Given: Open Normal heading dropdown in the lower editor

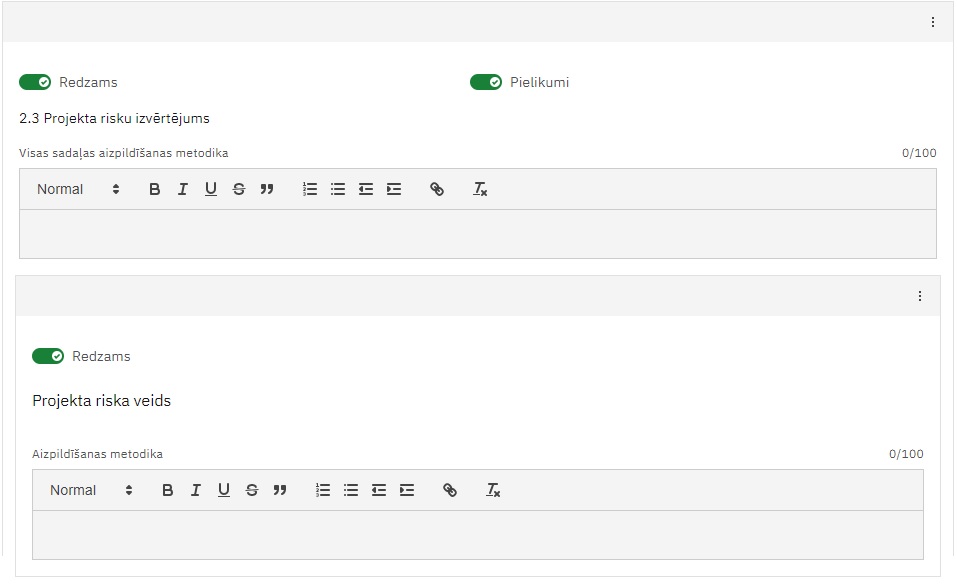Looking at the screenshot, I should coord(91,490).
